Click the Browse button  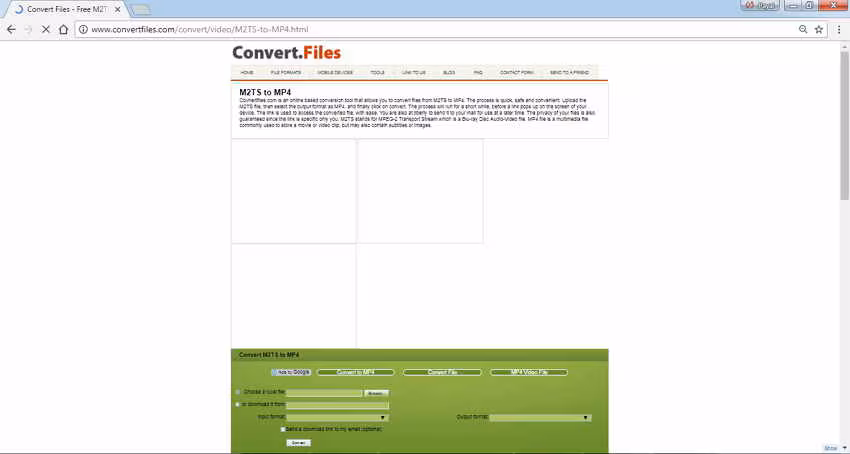coord(377,393)
